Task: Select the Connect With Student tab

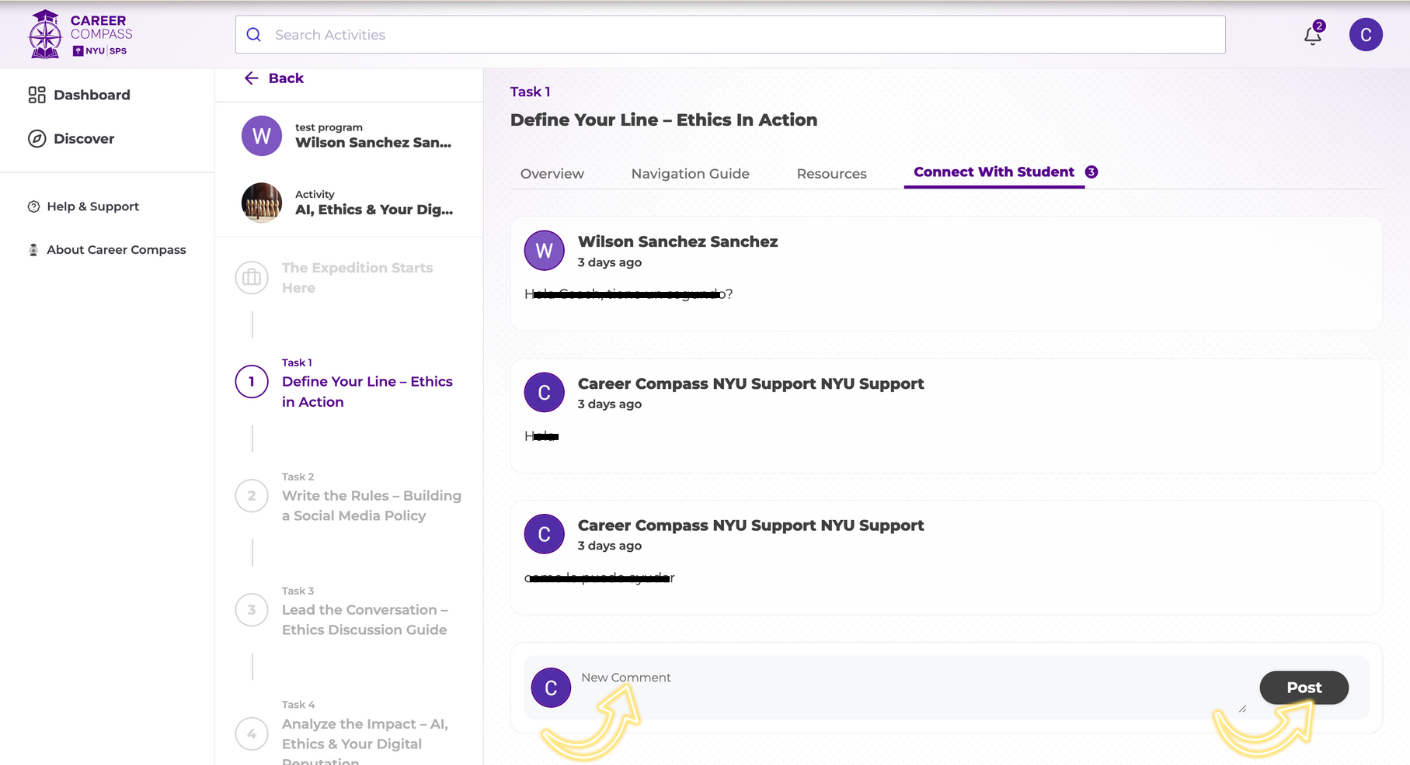Action: 994,172
